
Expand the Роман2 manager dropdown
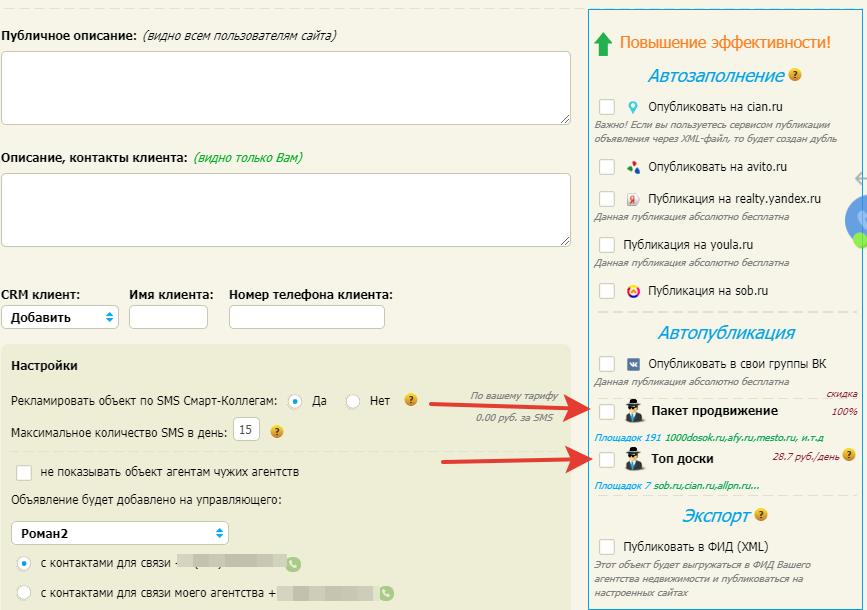pyautogui.click(x=120, y=533)
